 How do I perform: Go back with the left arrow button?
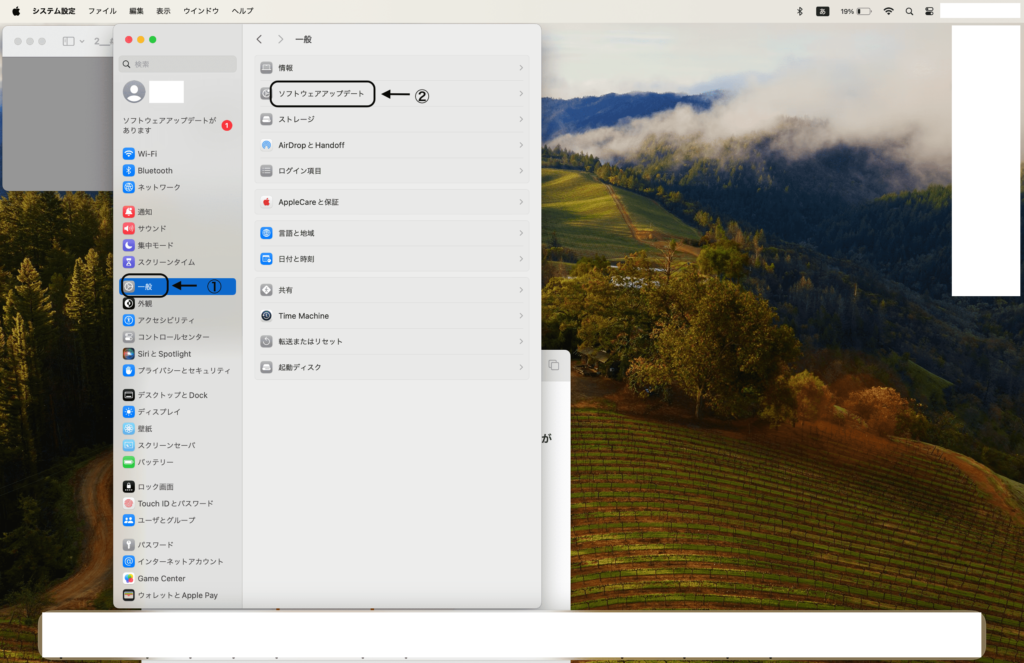[x=259, y=39]
